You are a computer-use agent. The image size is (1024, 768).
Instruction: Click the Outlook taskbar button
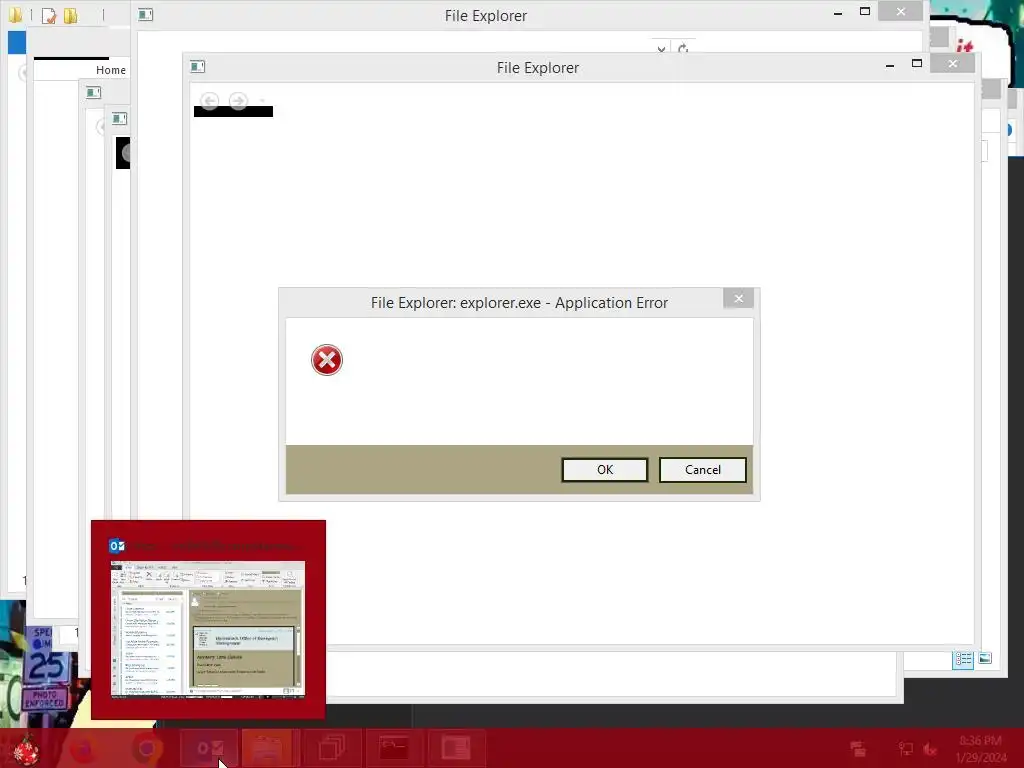(x=210, y=748)
